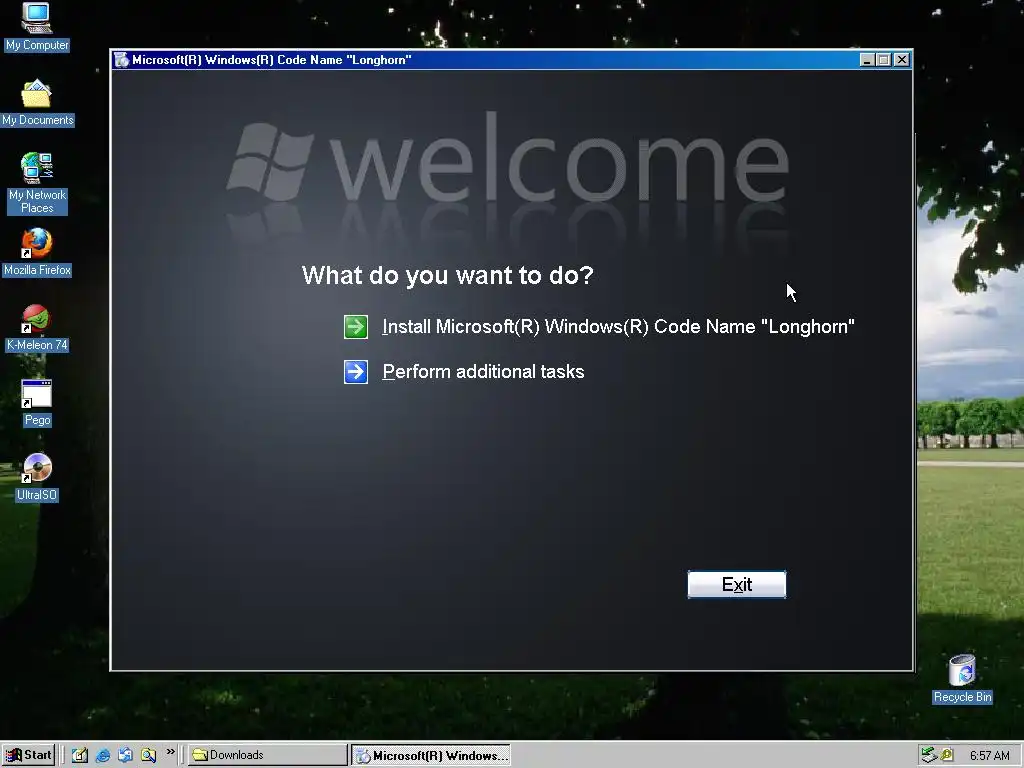This screenshot has height=768, width=1024.
Task: Minimize the Longhorn setup window
Action: click(x=867, y=60)
